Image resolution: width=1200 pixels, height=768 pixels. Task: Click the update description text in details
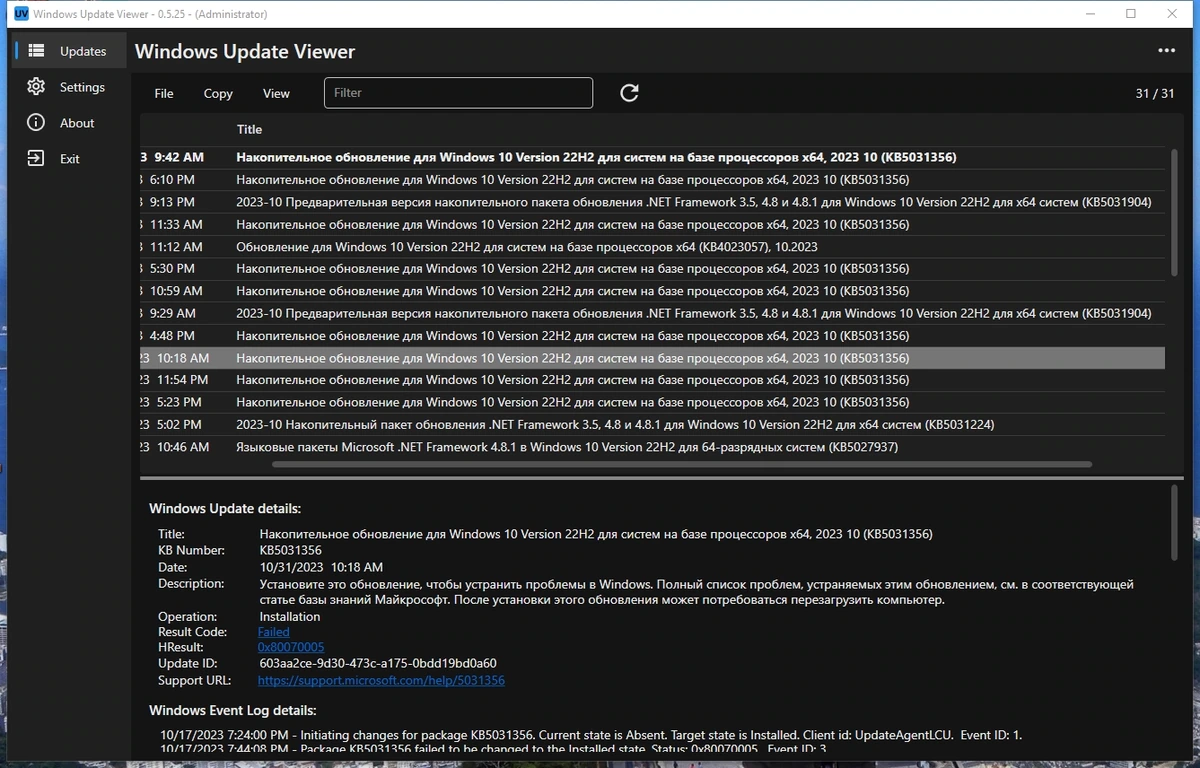pyautogui.click(x=697, y=591)
